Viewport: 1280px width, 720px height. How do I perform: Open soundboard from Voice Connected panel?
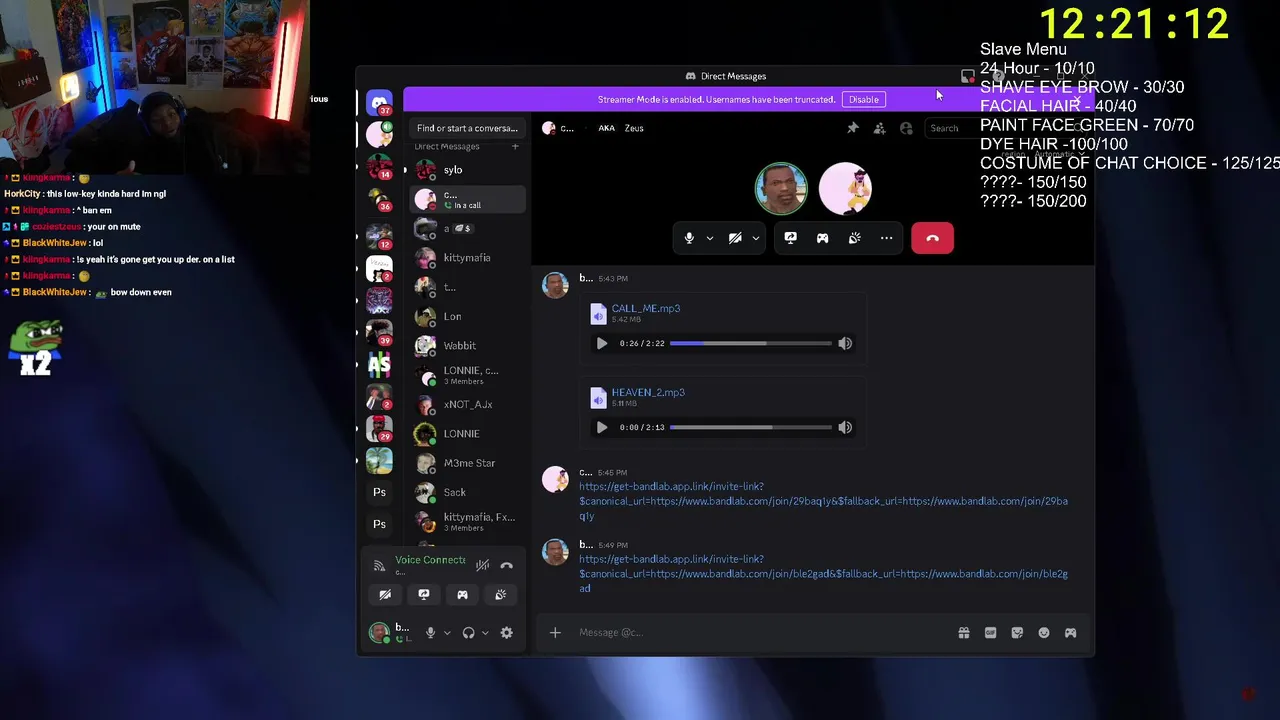point(501,594)
